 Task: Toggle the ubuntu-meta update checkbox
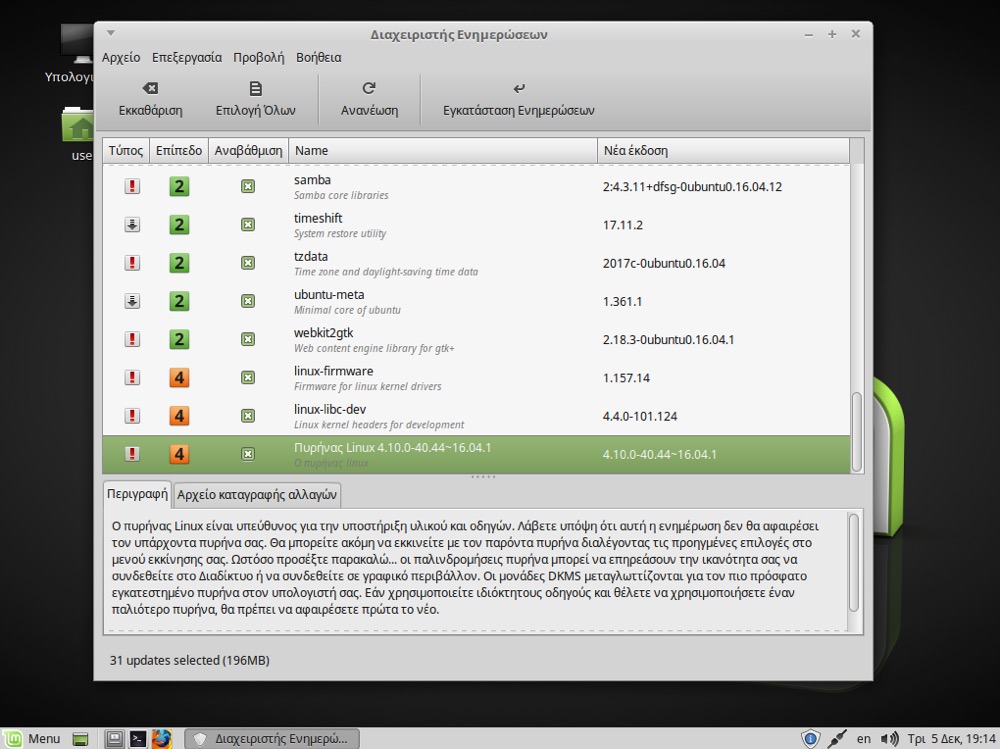pos(248,301)
